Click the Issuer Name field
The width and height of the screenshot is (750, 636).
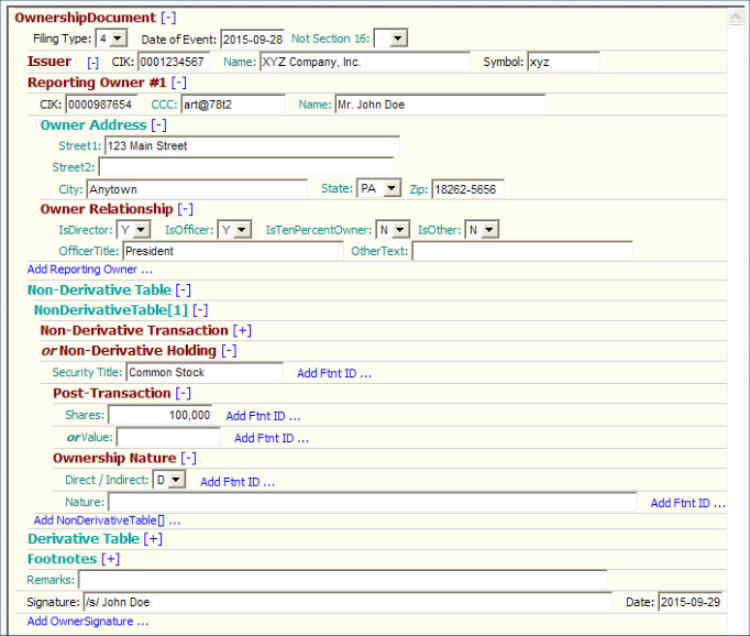coord(364,62)
